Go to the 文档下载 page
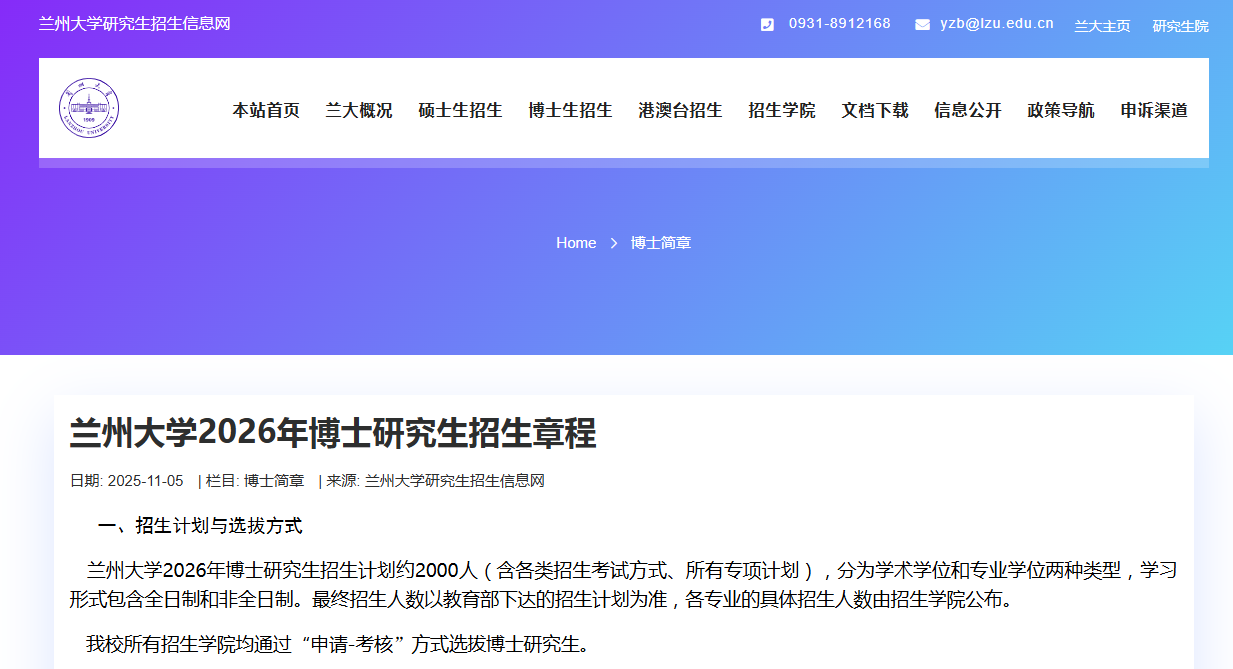 [x=875, y=111]
